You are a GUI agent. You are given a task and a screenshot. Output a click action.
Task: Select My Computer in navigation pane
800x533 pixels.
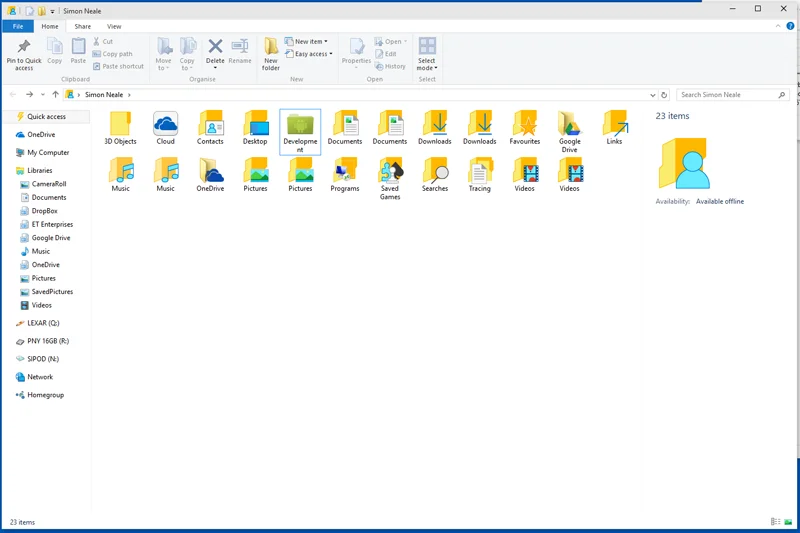tap(48, 153)
